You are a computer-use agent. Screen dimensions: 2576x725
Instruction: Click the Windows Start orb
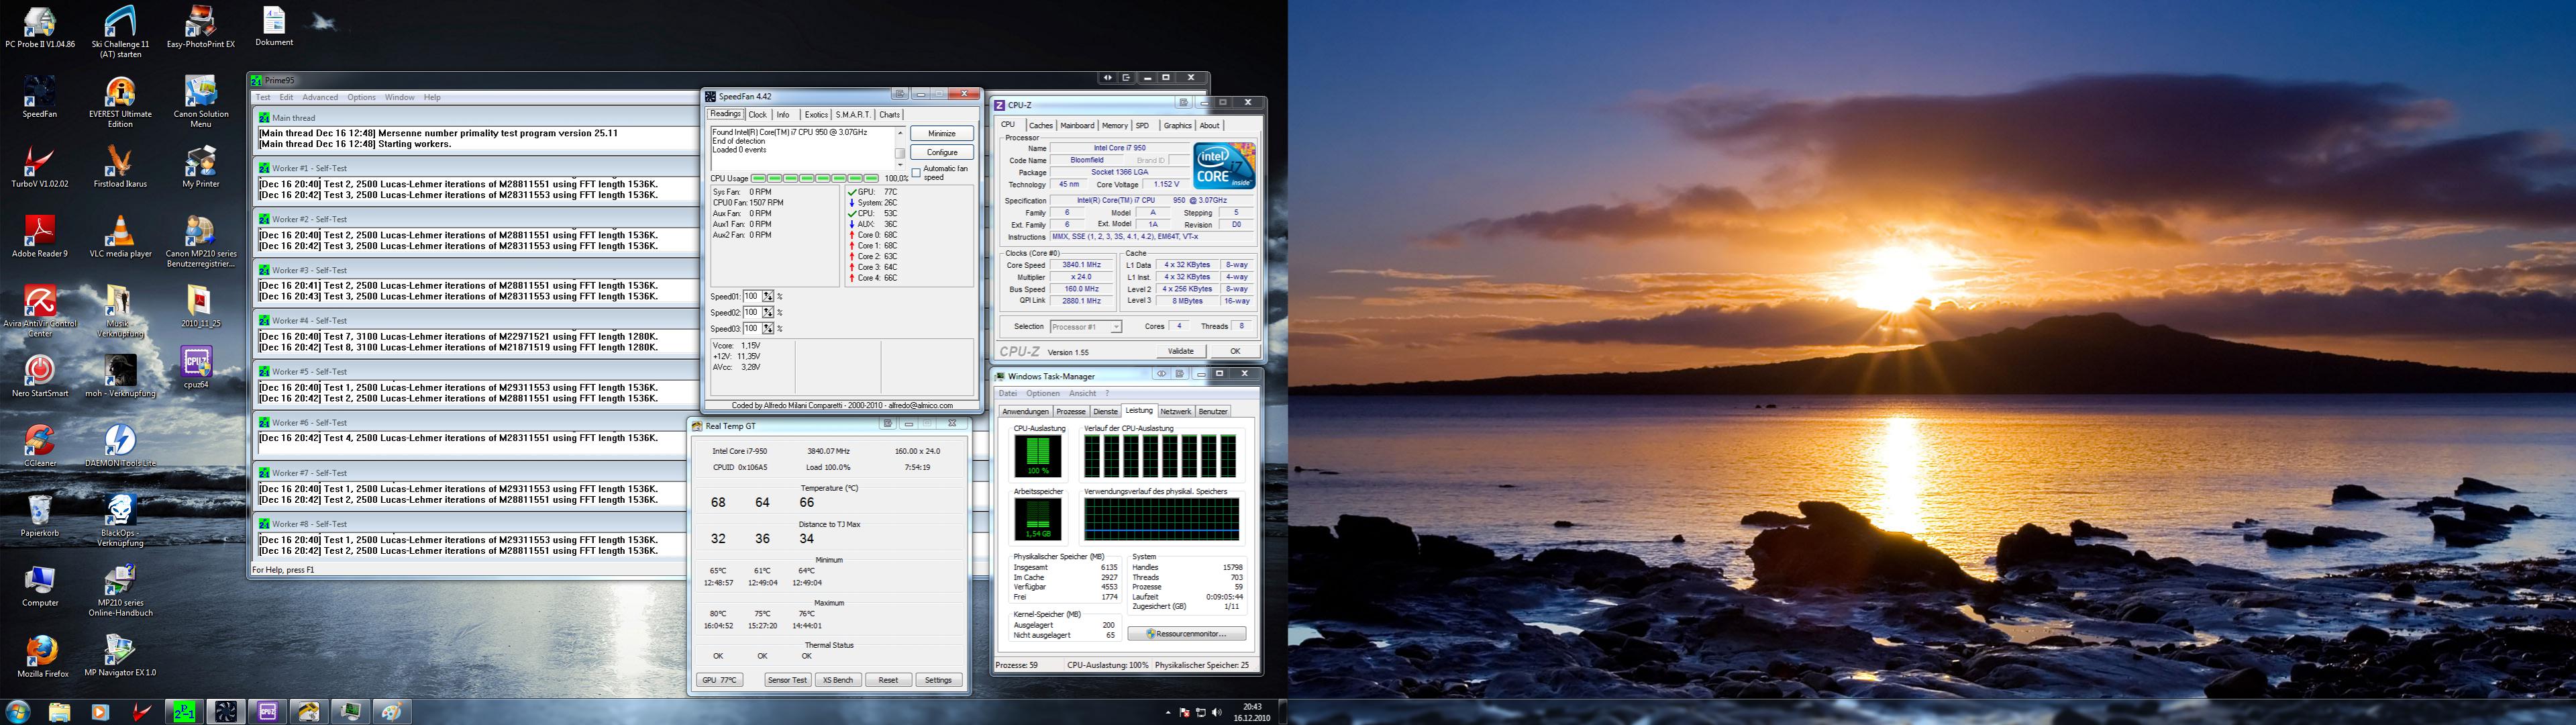tap(18, 712)
